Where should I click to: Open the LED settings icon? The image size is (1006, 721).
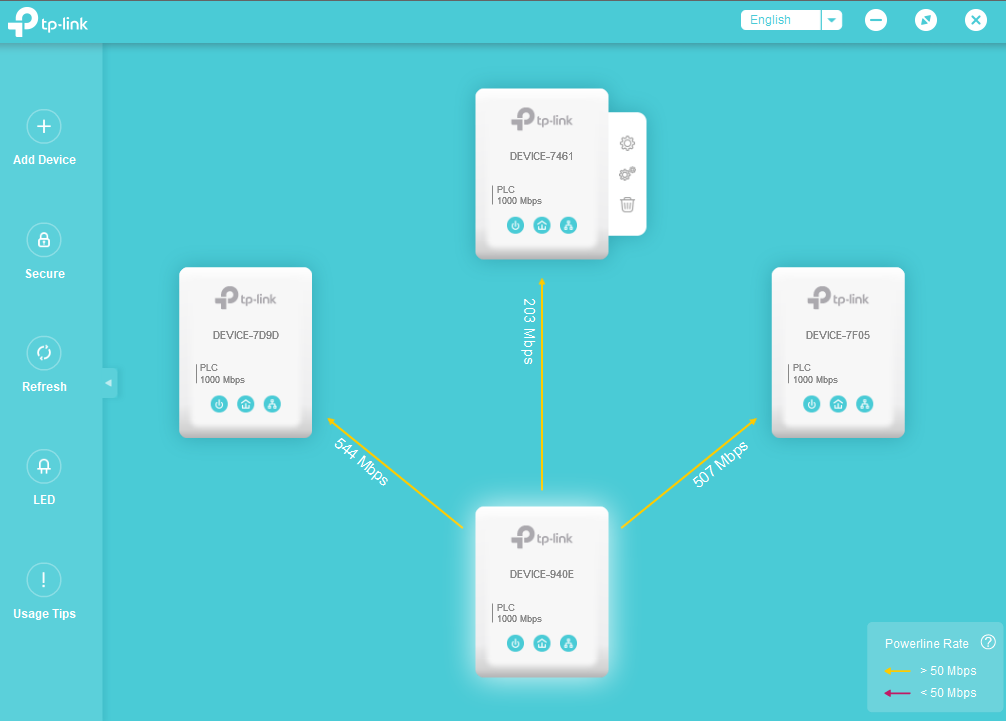click(44, 466)
